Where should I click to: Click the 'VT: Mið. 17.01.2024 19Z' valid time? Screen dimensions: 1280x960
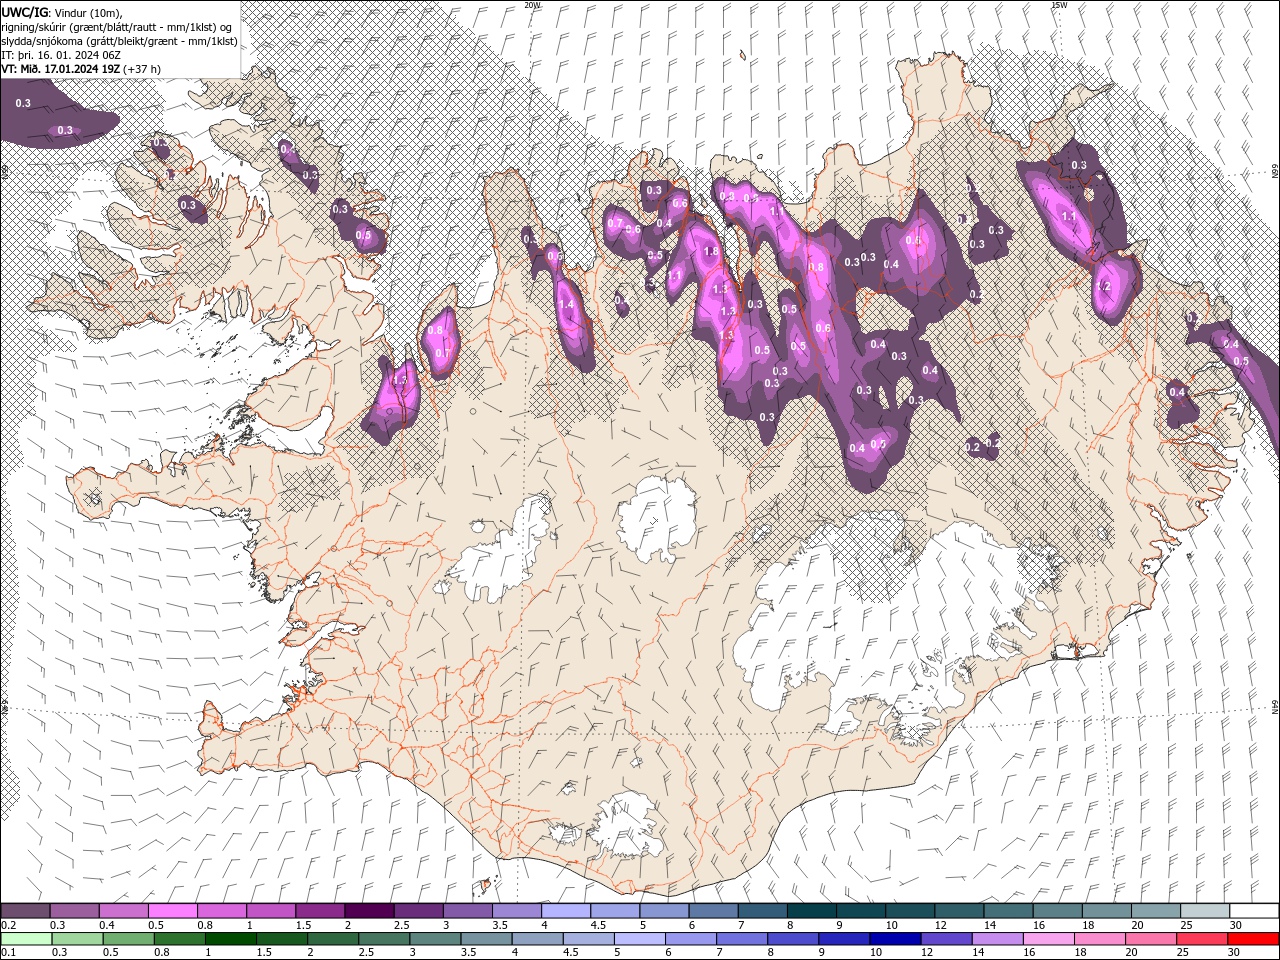(x=60, y=69)
